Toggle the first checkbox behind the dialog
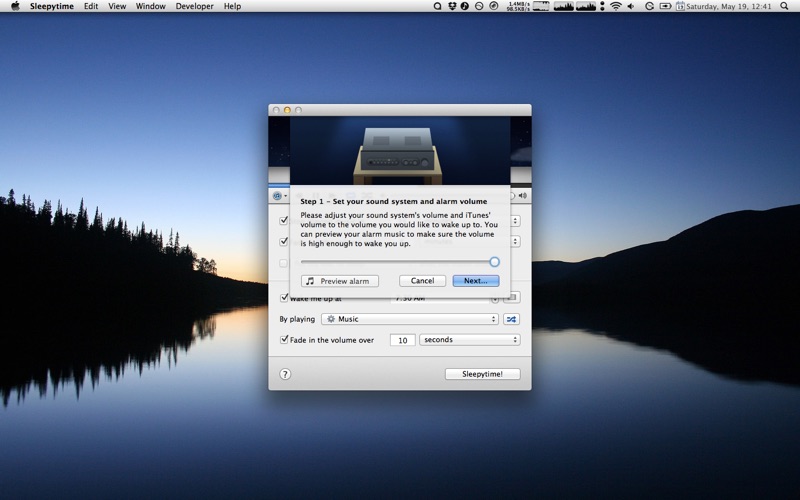The width and height of the screenshot is (800, 500). 284,220
